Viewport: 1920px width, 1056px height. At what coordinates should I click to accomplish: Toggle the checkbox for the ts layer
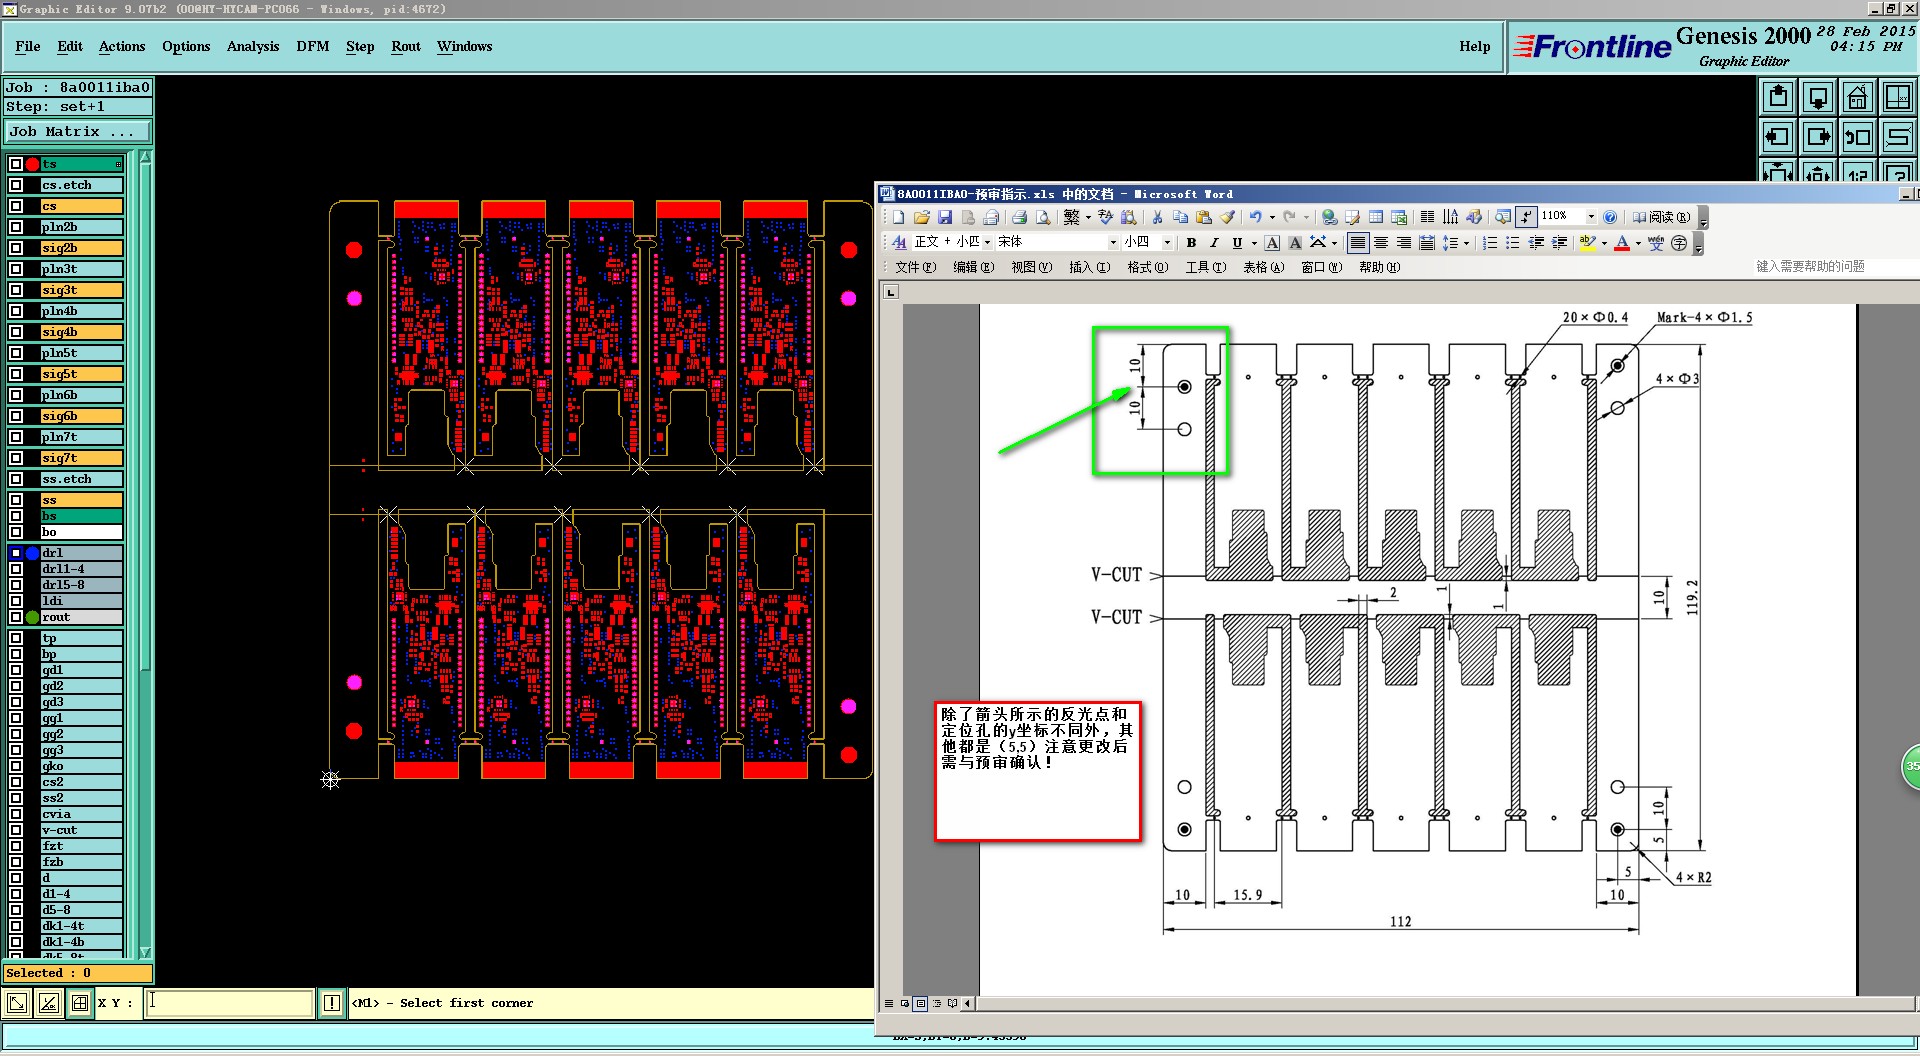pyautogui.click(x=16, y=164)
